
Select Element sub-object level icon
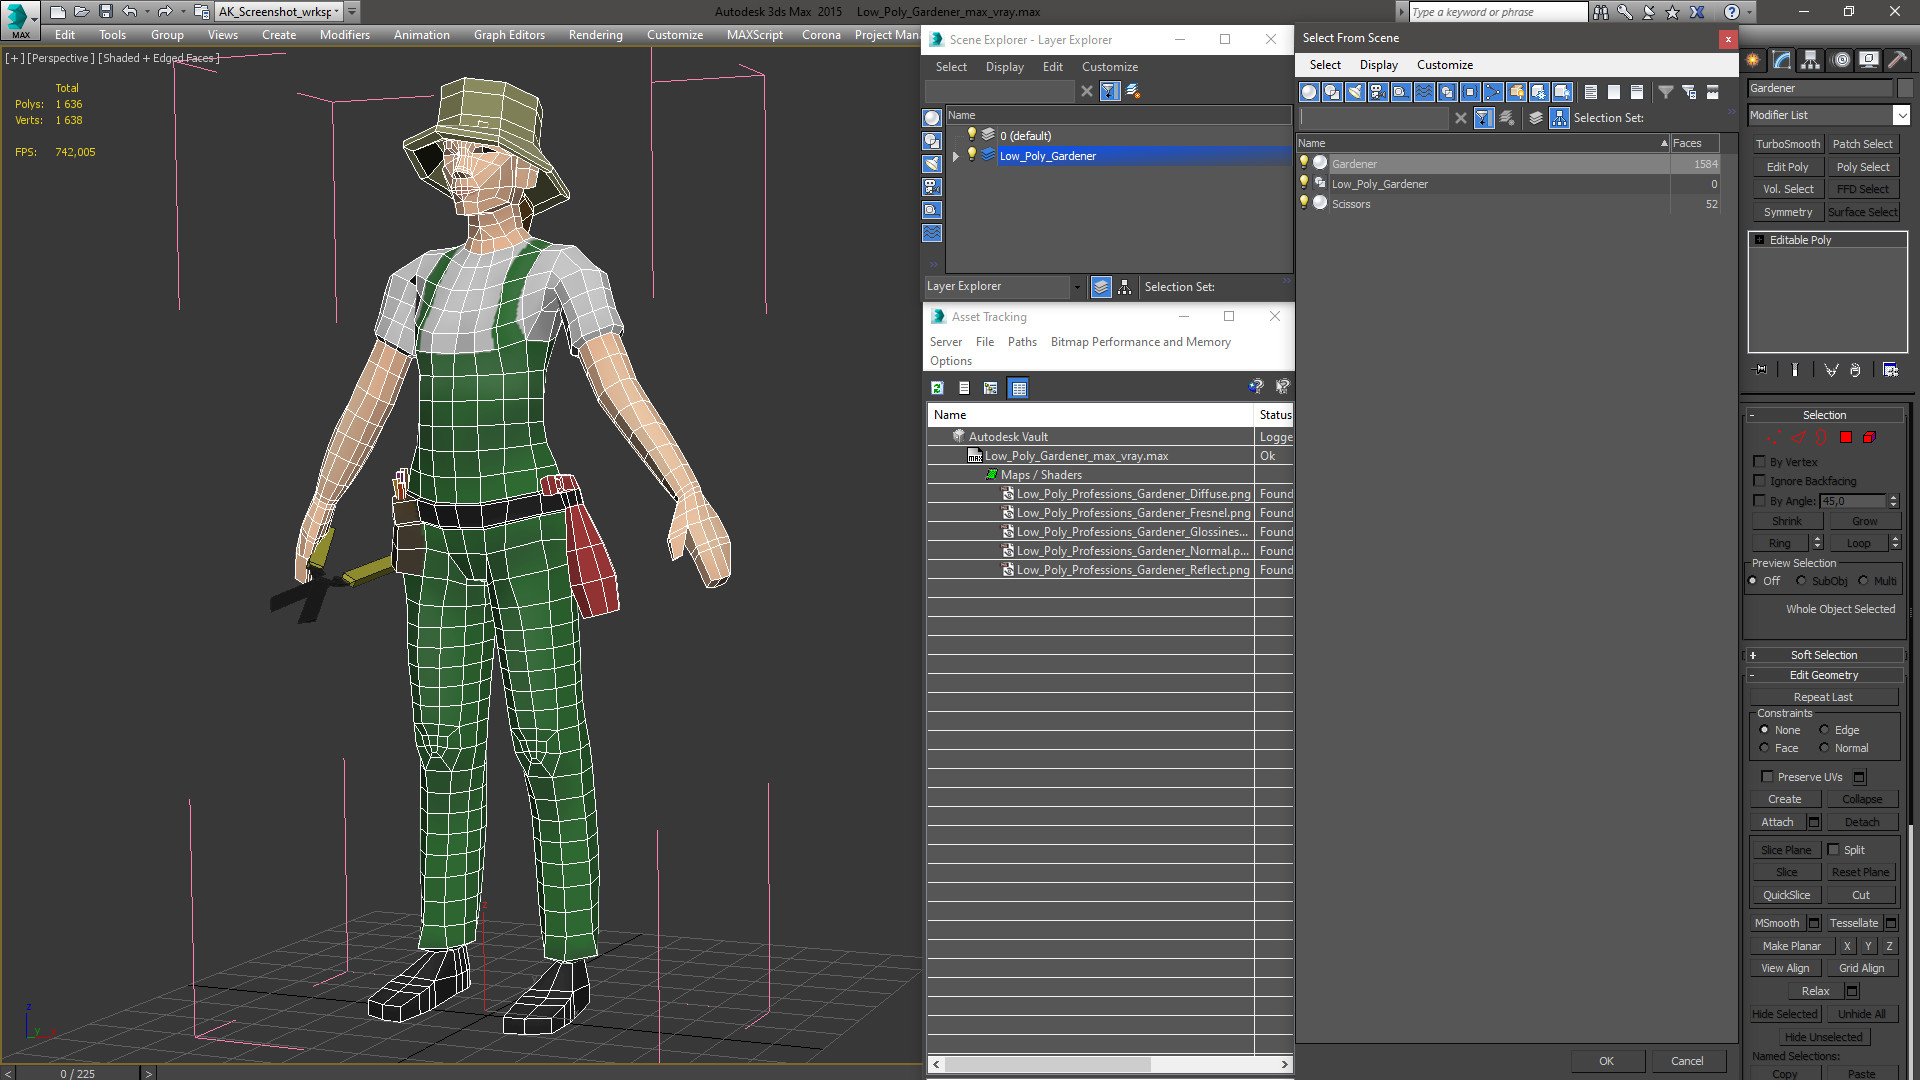[x=1869, y=438]
